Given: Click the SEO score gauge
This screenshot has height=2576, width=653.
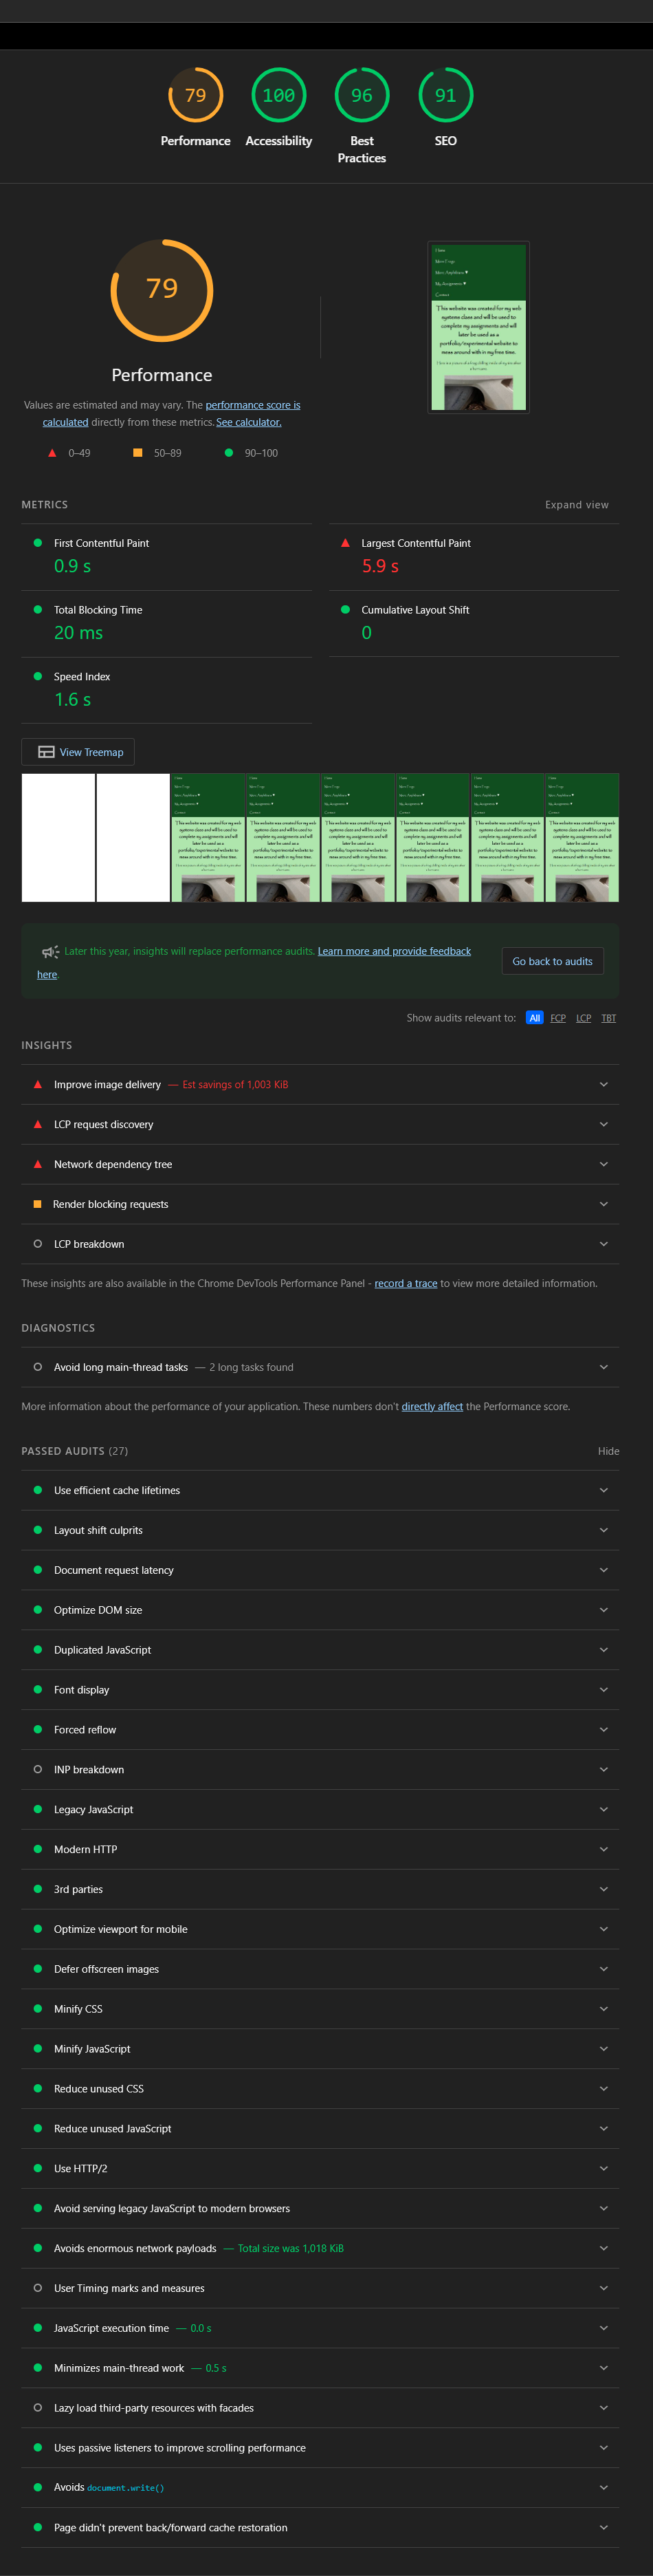Looking at the screenshot, I should coord(445,96).
